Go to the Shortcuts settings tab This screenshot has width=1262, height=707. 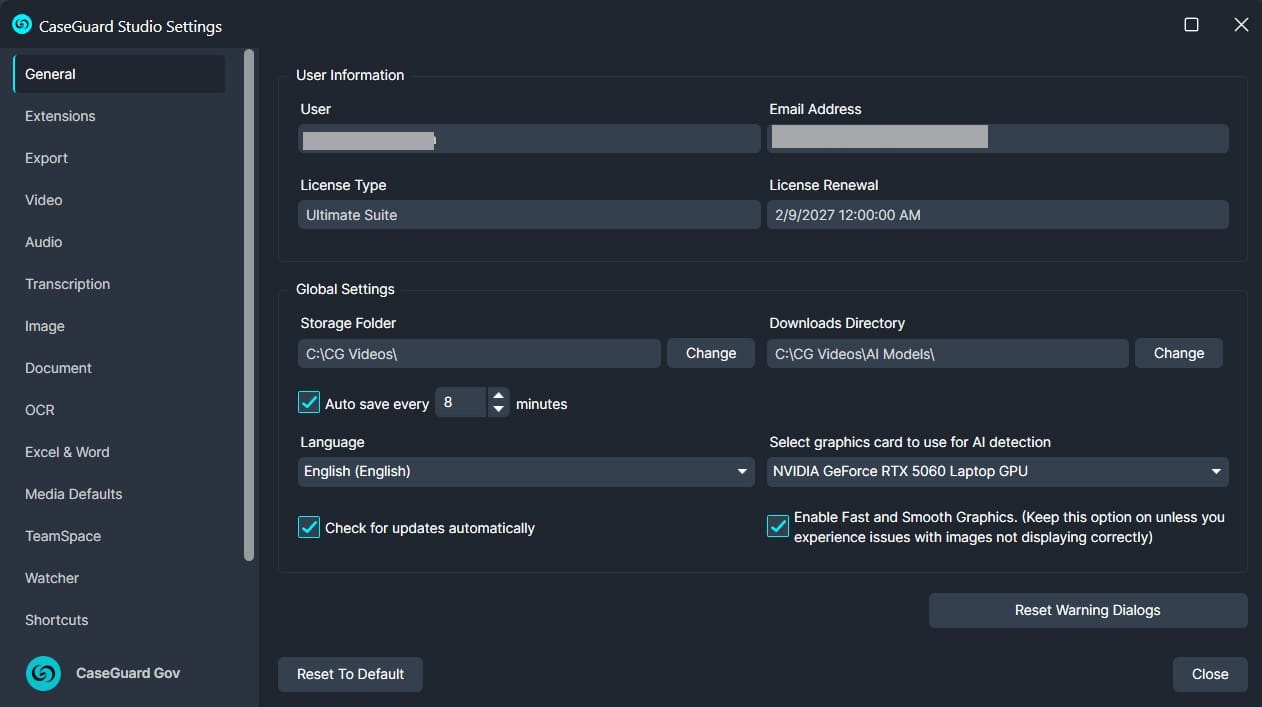56,620
